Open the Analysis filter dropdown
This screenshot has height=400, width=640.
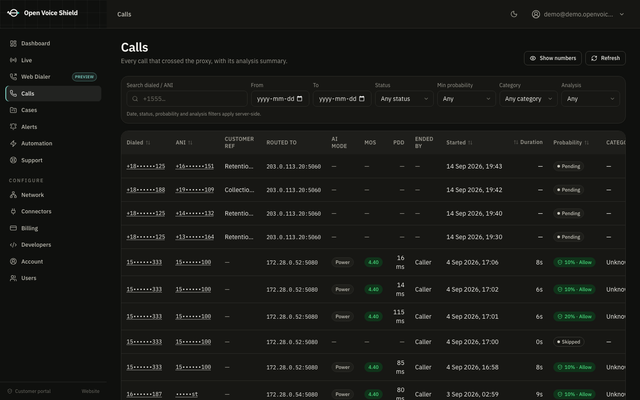pyautogui.click(x=590, y=99)
